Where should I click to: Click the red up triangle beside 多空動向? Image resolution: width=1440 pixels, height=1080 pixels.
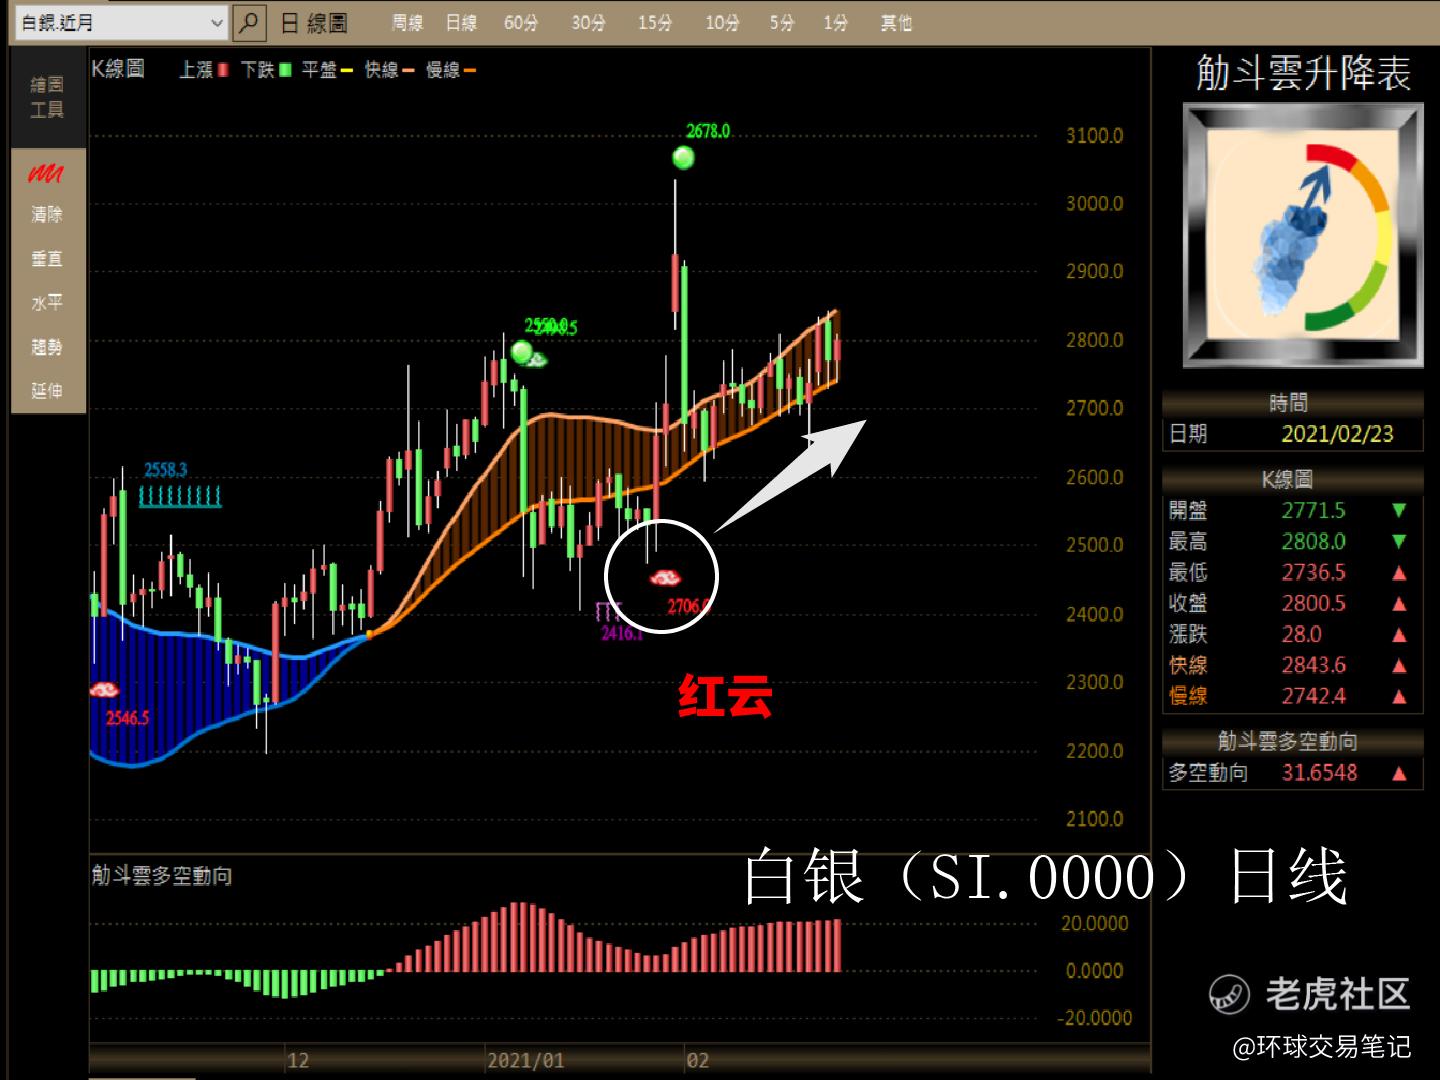point(1399,773)
